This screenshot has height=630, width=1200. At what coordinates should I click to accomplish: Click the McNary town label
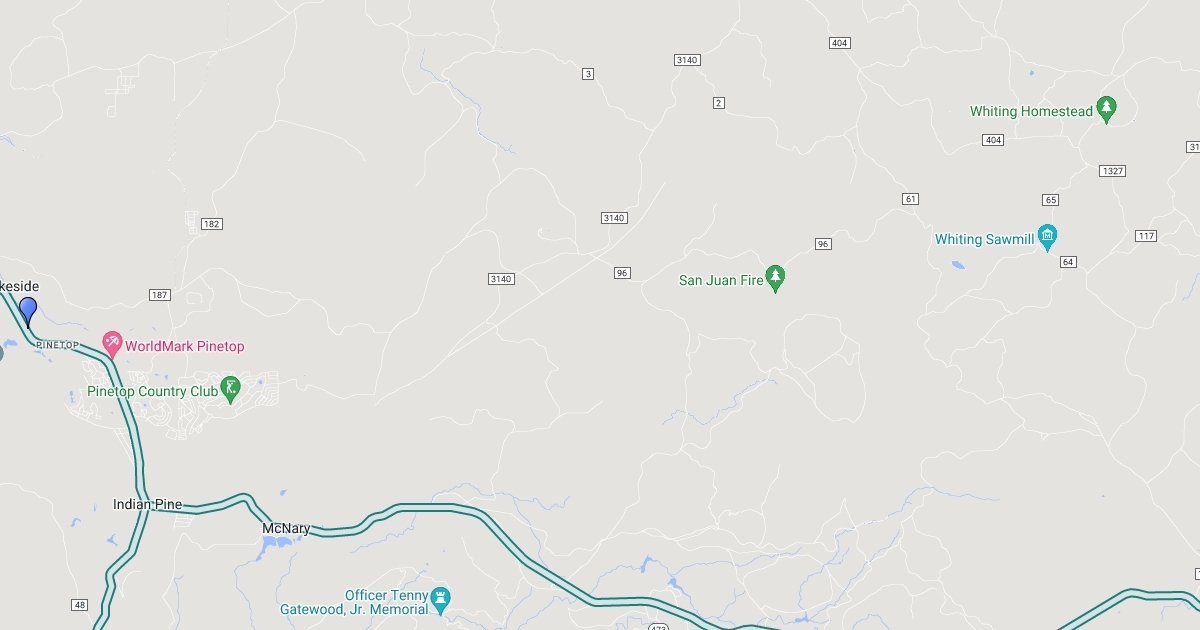click(x=286, y=528)
